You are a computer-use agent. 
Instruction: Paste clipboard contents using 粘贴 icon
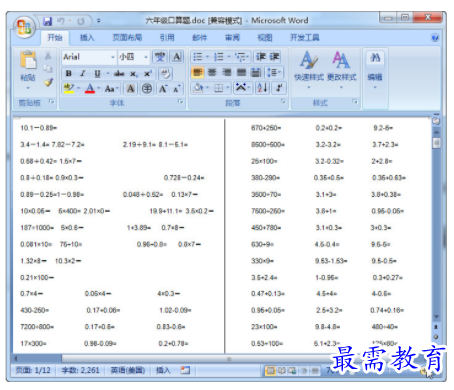pyautogui.click(x=28, y=60)
